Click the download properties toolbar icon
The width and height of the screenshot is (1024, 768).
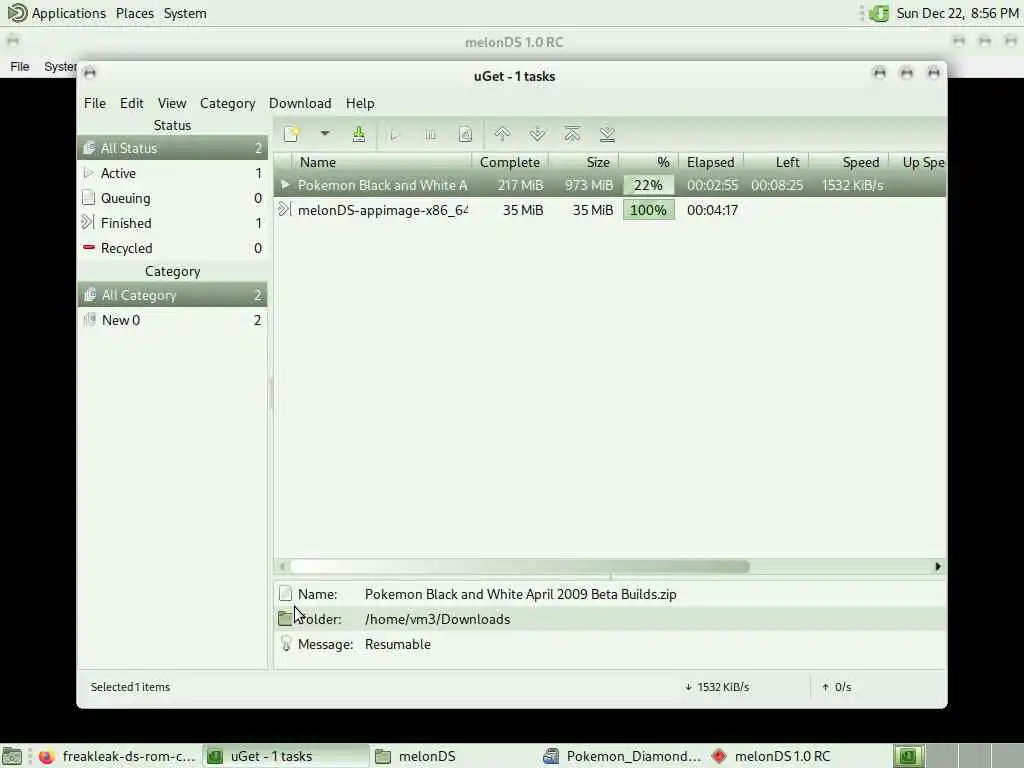(466, 135)
